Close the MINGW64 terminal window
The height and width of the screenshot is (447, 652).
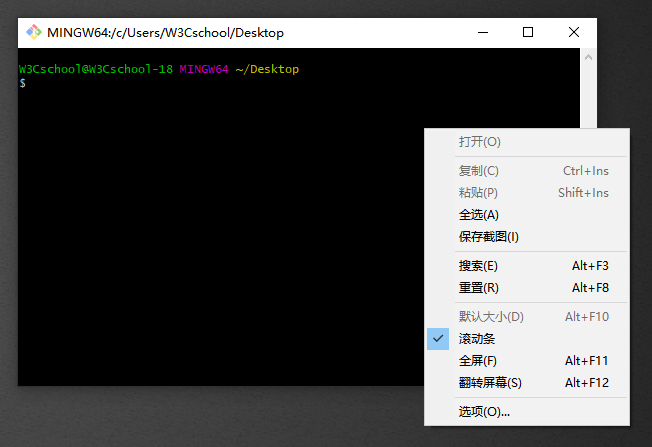(574, 32)
